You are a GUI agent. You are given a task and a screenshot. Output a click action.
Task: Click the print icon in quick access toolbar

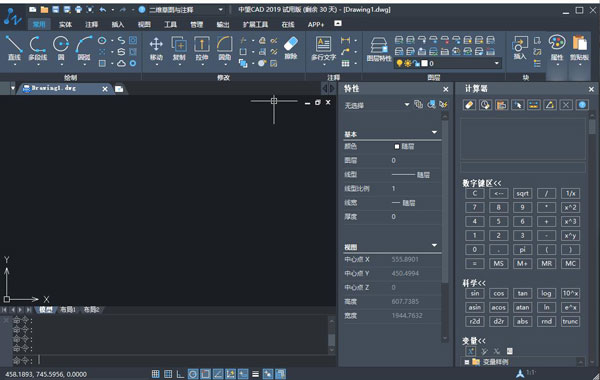coord(78,10)
